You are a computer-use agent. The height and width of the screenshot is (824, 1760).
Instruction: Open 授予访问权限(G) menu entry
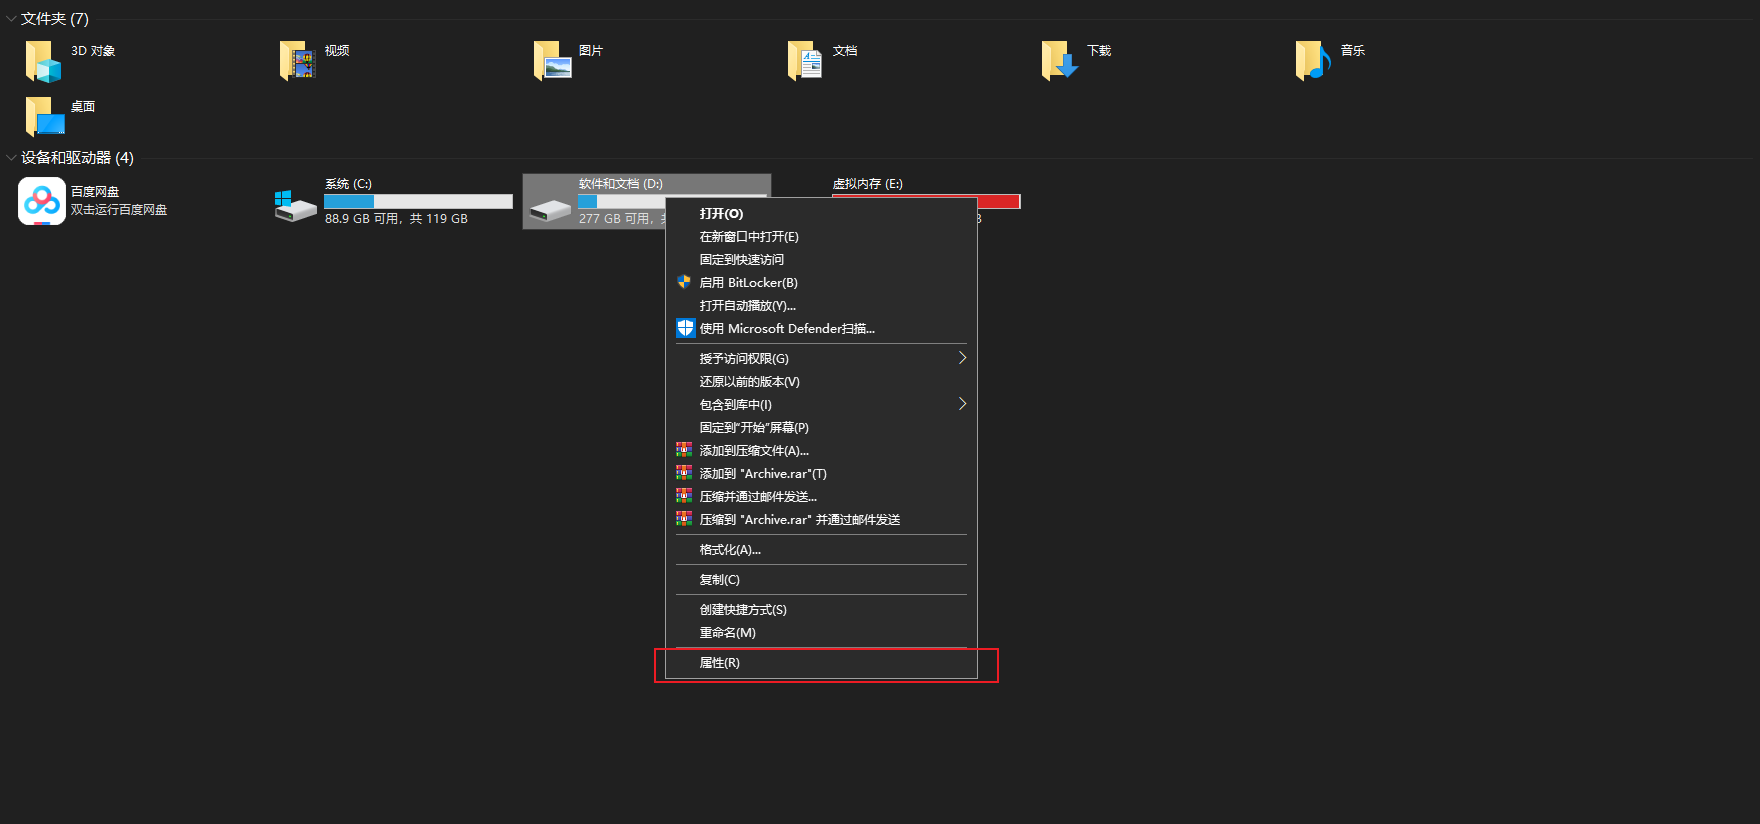821,359
